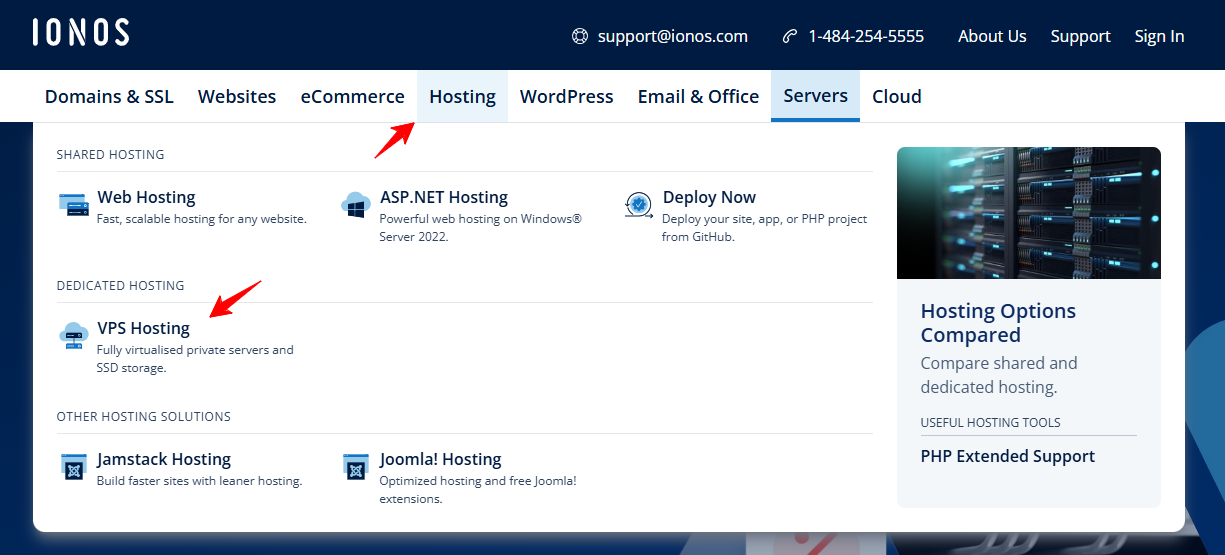Click the ASP.NET Hosting Windows cloud icon
The width and height of the screenshot is (1225, 555).
[356, 205]
